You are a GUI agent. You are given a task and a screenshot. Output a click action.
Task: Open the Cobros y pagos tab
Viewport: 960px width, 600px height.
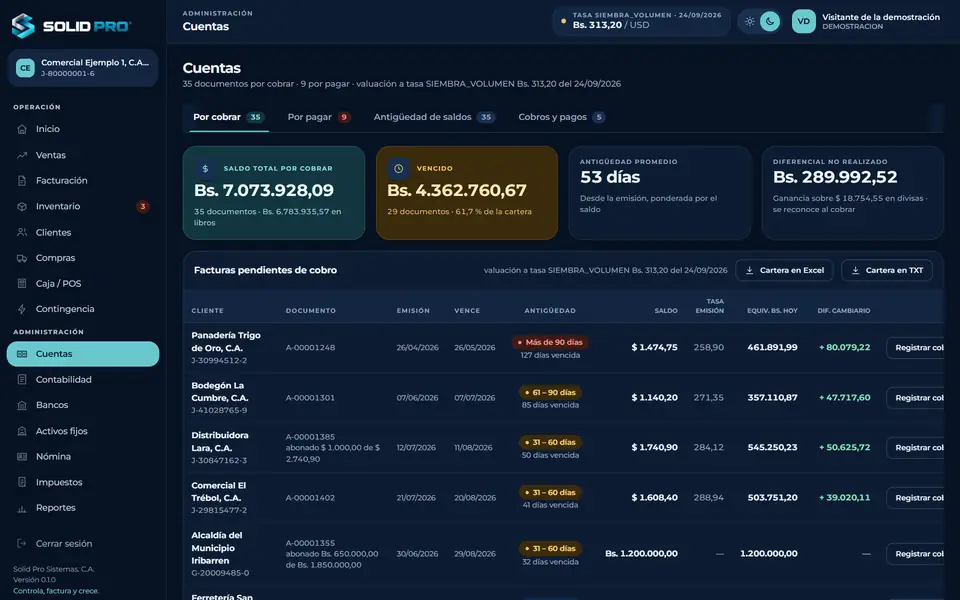pyautogui.click(x=561, y=117)
